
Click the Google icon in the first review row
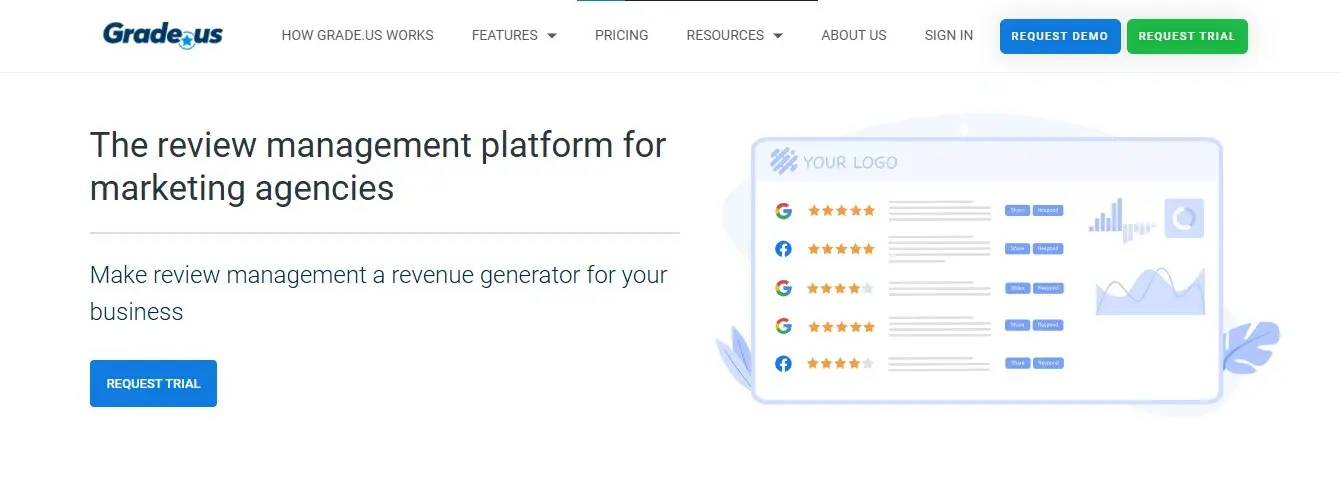[783, 211]
